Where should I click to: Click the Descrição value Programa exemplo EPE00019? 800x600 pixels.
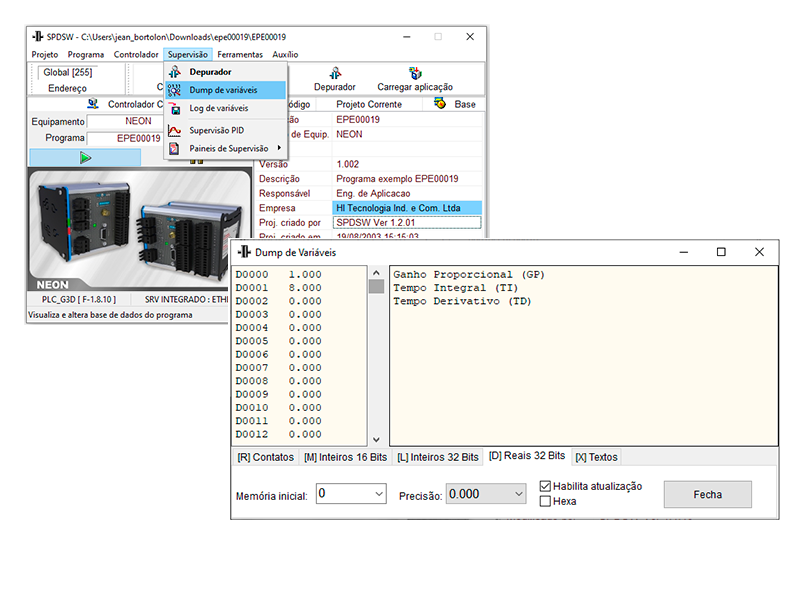click(x=407, y=179)
